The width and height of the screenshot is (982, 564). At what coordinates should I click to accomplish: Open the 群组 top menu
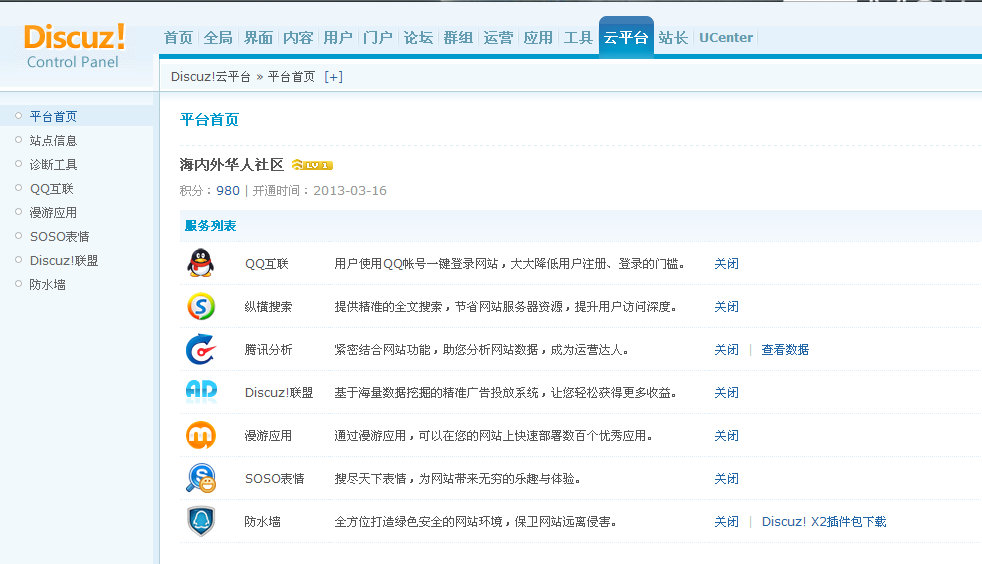point(458,38)
